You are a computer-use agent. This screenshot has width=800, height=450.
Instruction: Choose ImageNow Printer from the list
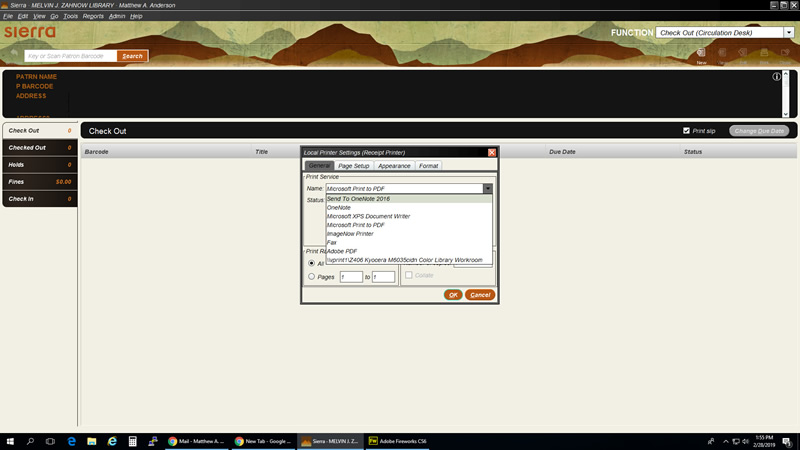click(409, 234)
